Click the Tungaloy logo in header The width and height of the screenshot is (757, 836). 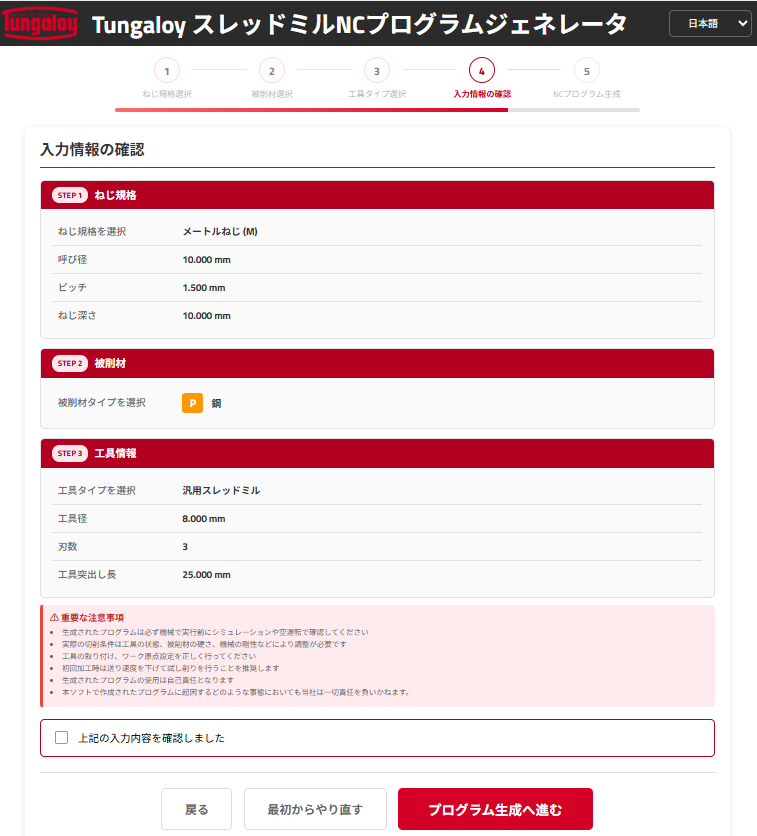click(42, 23)
